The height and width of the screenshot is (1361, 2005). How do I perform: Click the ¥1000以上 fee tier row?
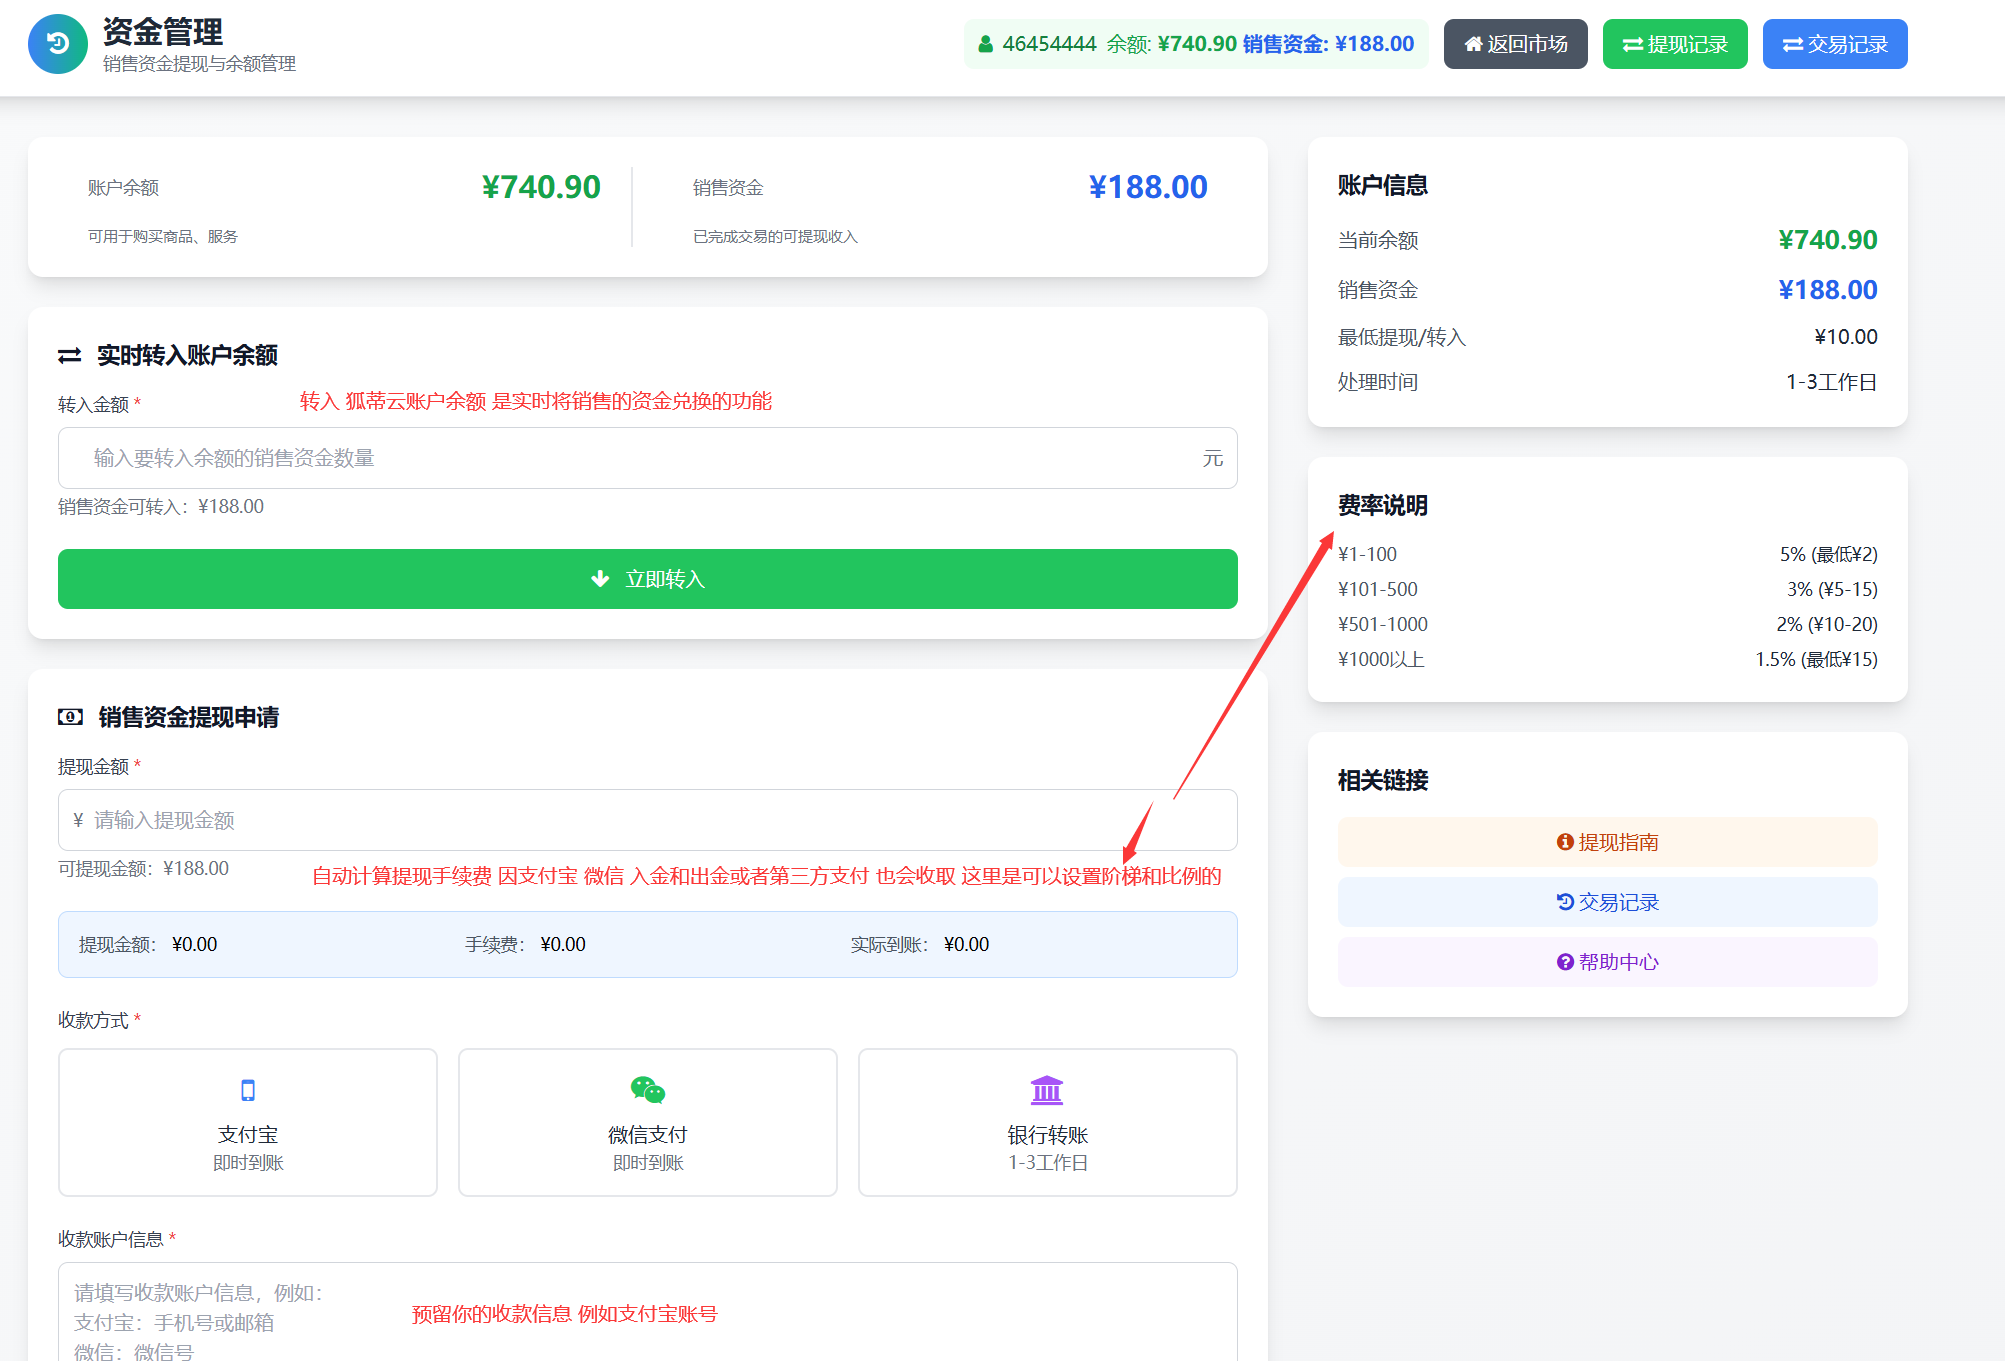[1607, 659]
